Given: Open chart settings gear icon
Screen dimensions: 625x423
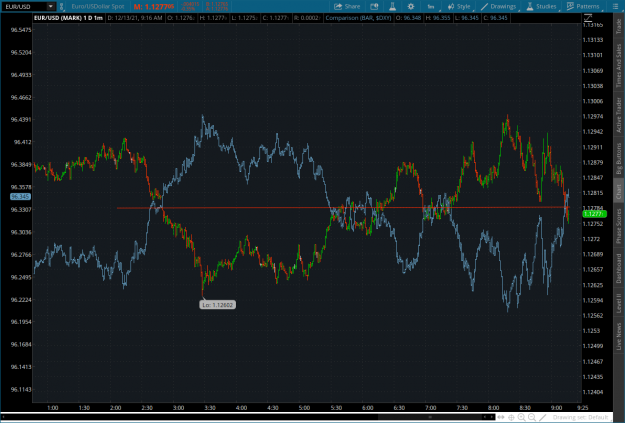Looking at the screenshot, I should [x=411, y=6].
